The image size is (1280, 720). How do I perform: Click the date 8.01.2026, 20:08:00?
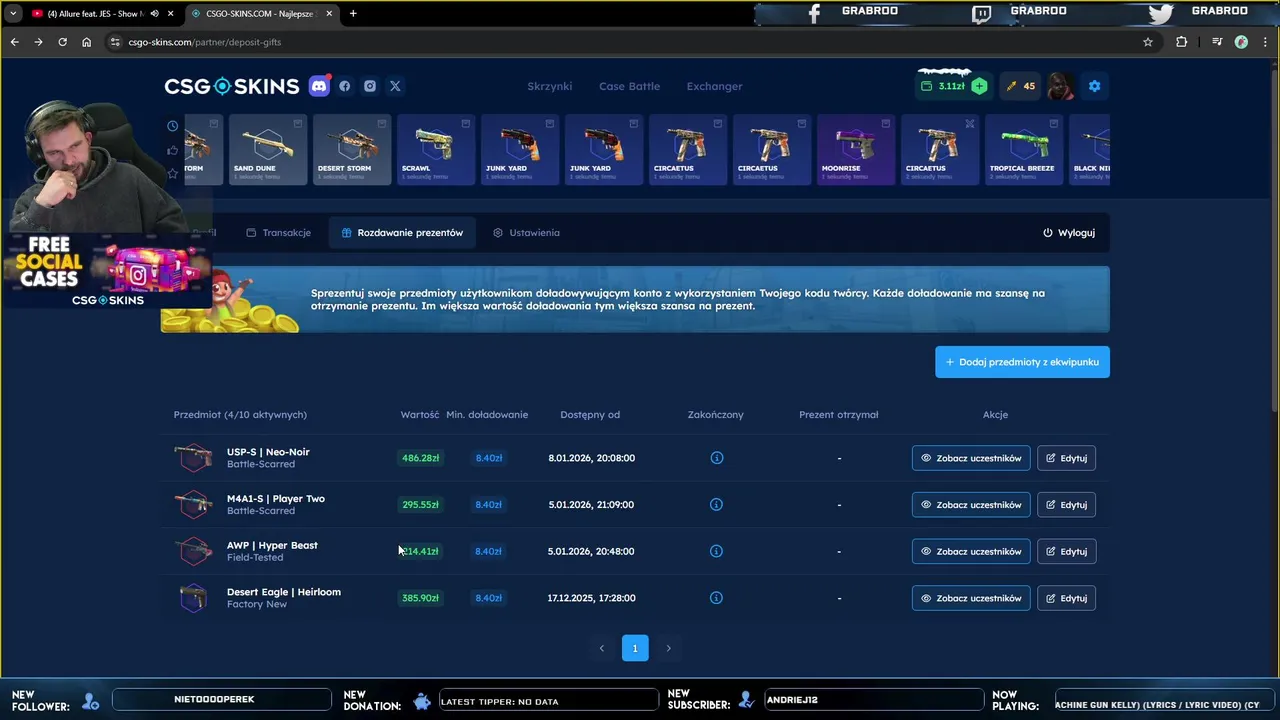(591, 458)
